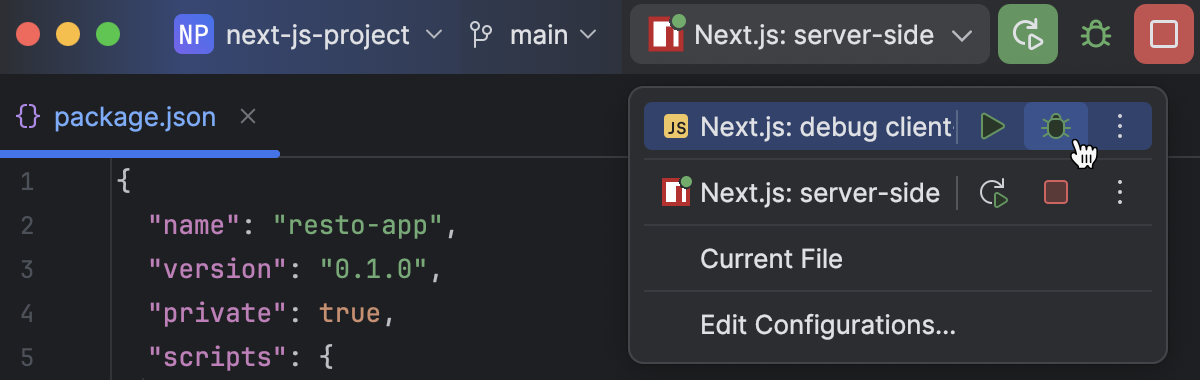Debug the Next.js: debug client configuration
The width and height of the screenshot is (1200, 380).
[1056, 127]
